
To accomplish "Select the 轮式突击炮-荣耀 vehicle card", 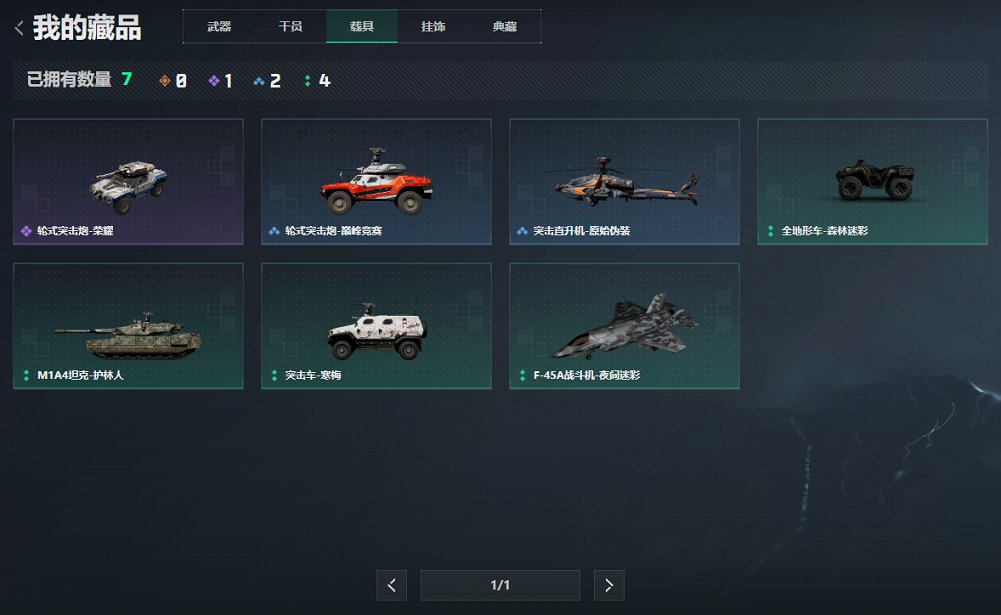I will tap(128, 181).
